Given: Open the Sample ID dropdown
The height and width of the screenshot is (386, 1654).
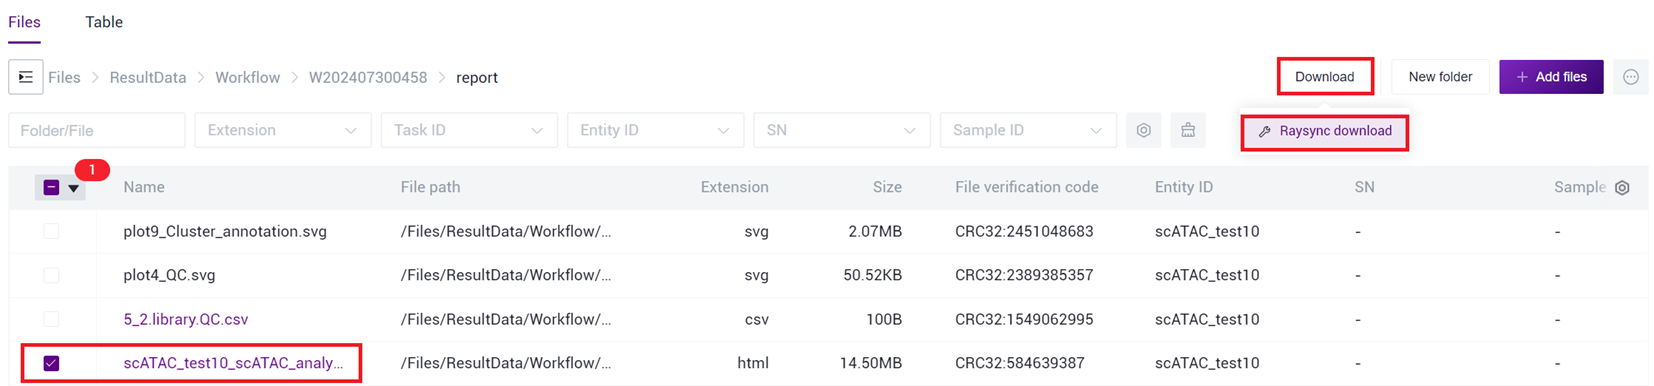Looking at the screenshot, I should 1028,130.
